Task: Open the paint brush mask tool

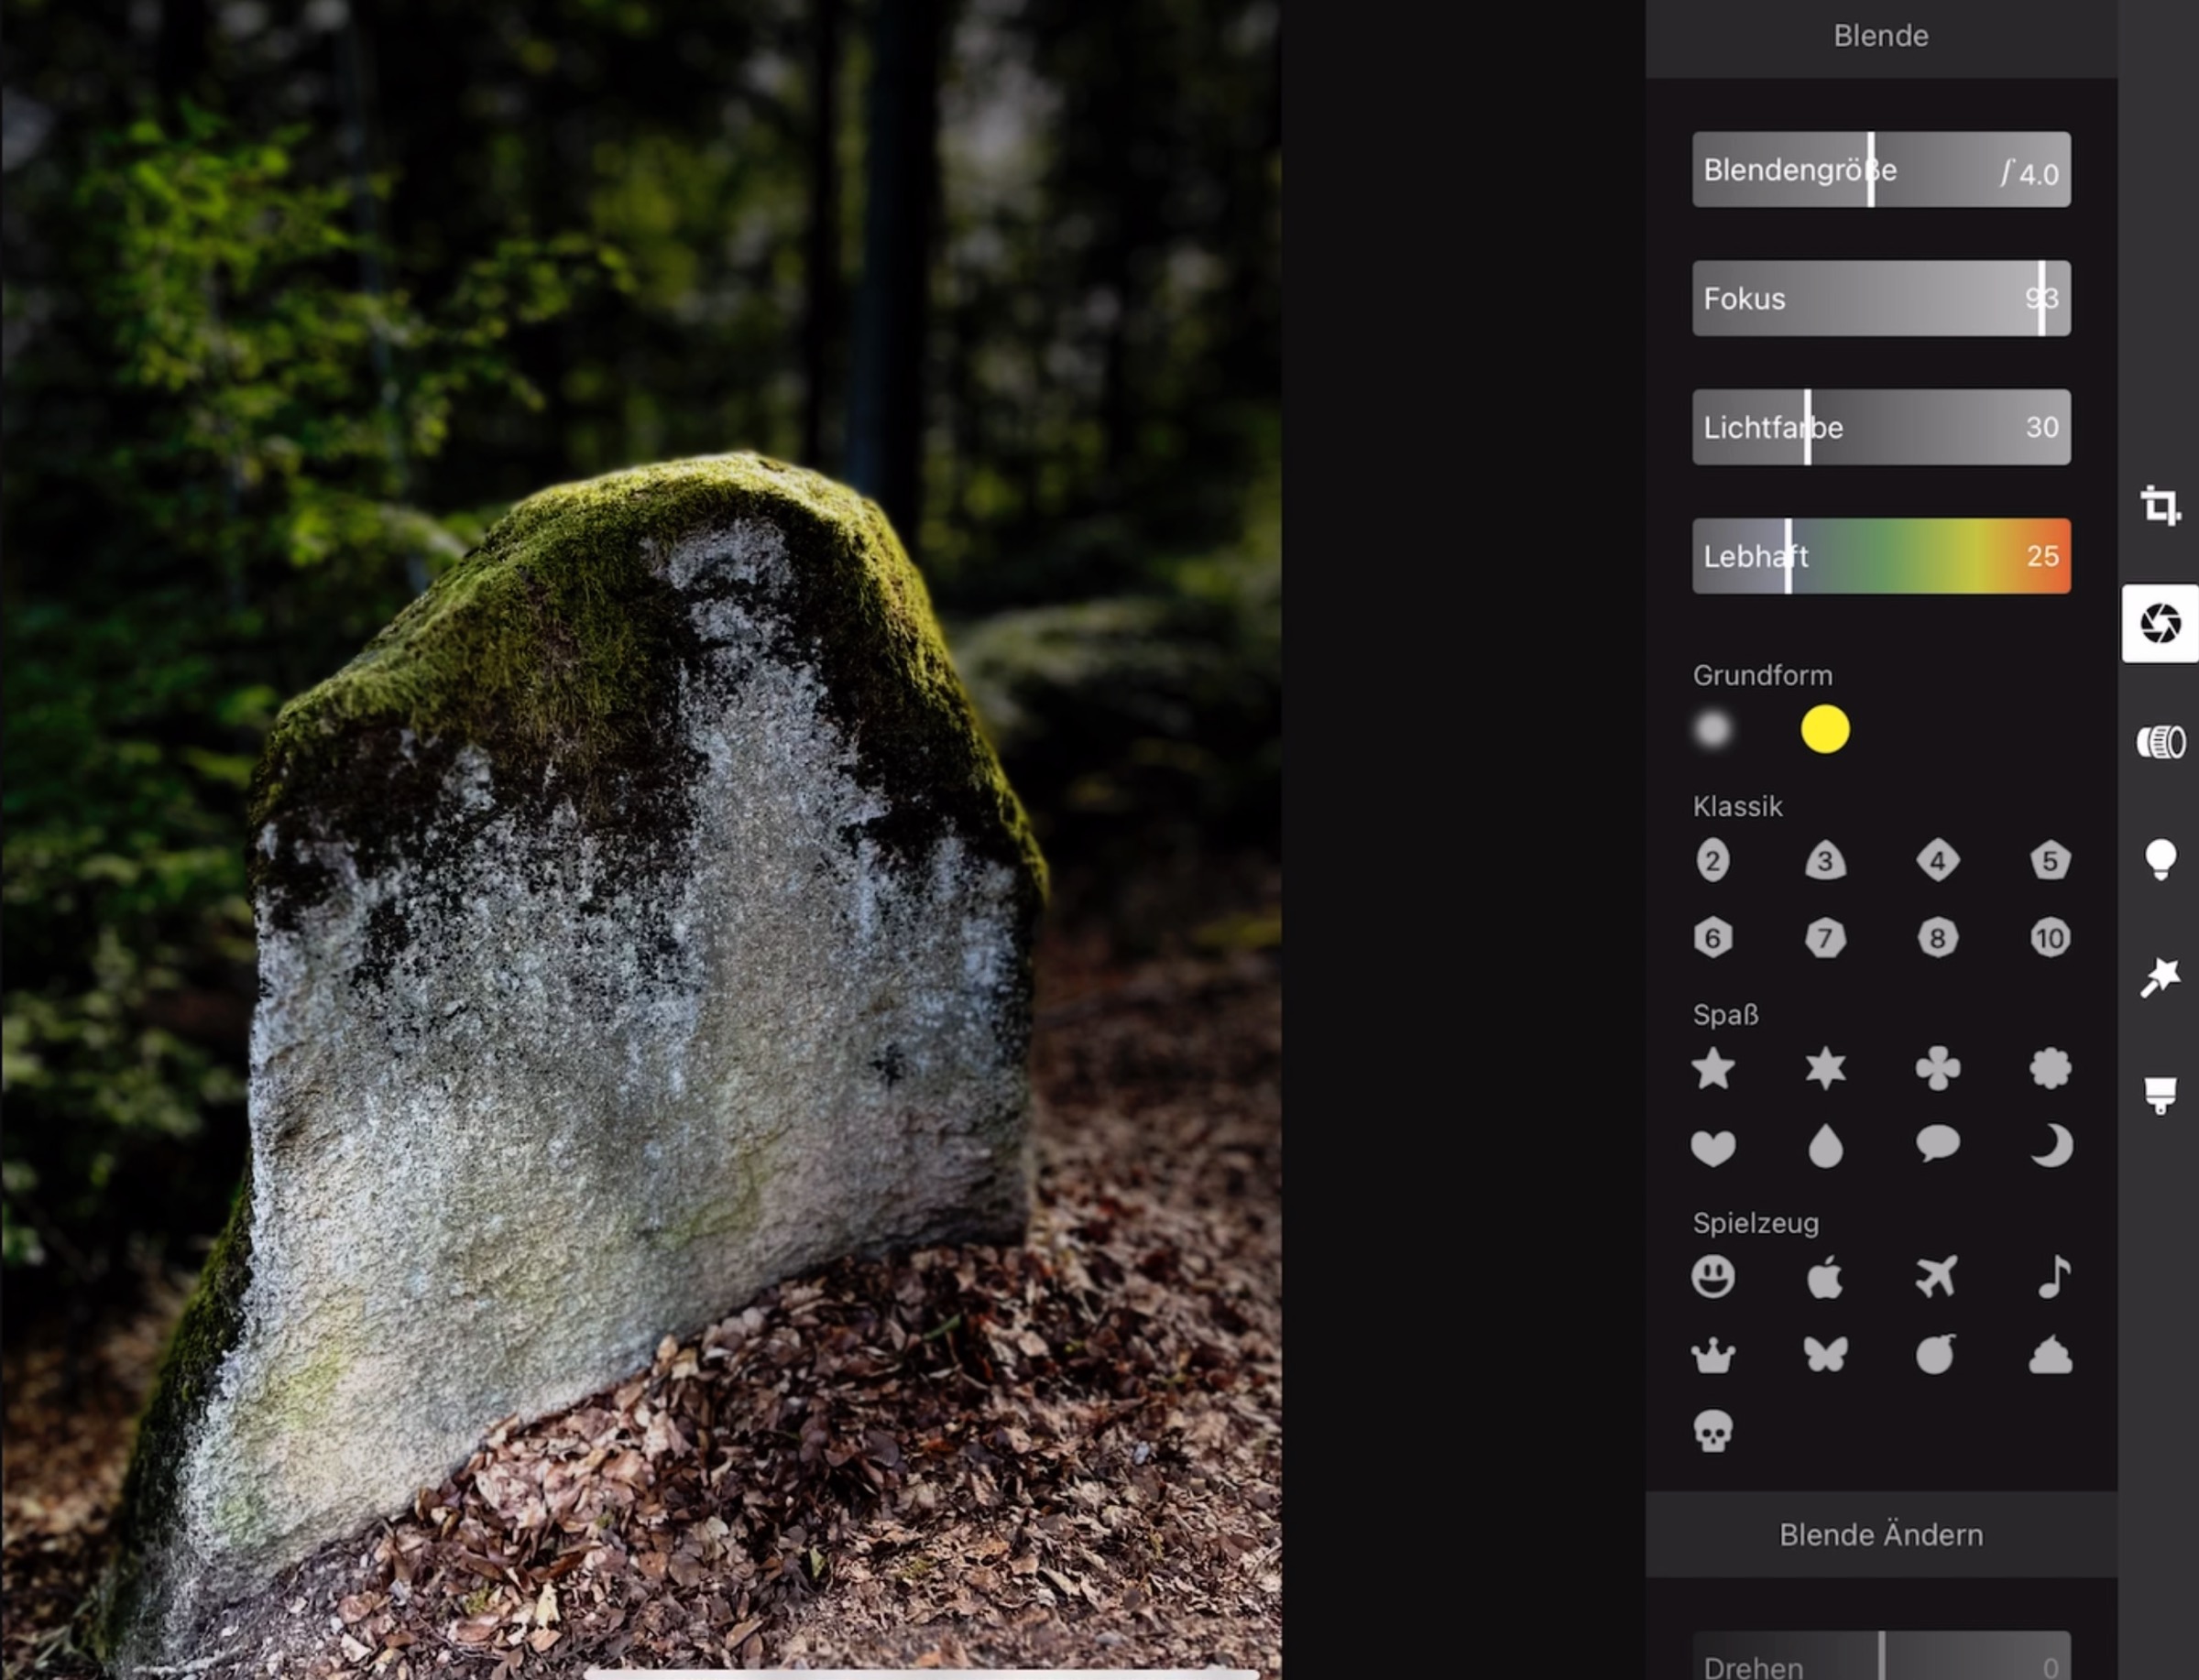Action: [x=2160, y=1094]
